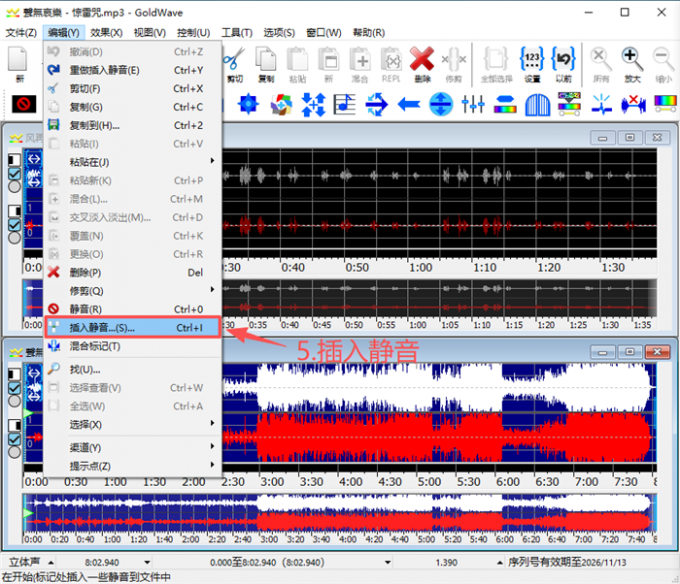This screenshot has height=584, width=680.
Task: Click the colorful pinwheel effect icon
Action: [x=281, y=104]
